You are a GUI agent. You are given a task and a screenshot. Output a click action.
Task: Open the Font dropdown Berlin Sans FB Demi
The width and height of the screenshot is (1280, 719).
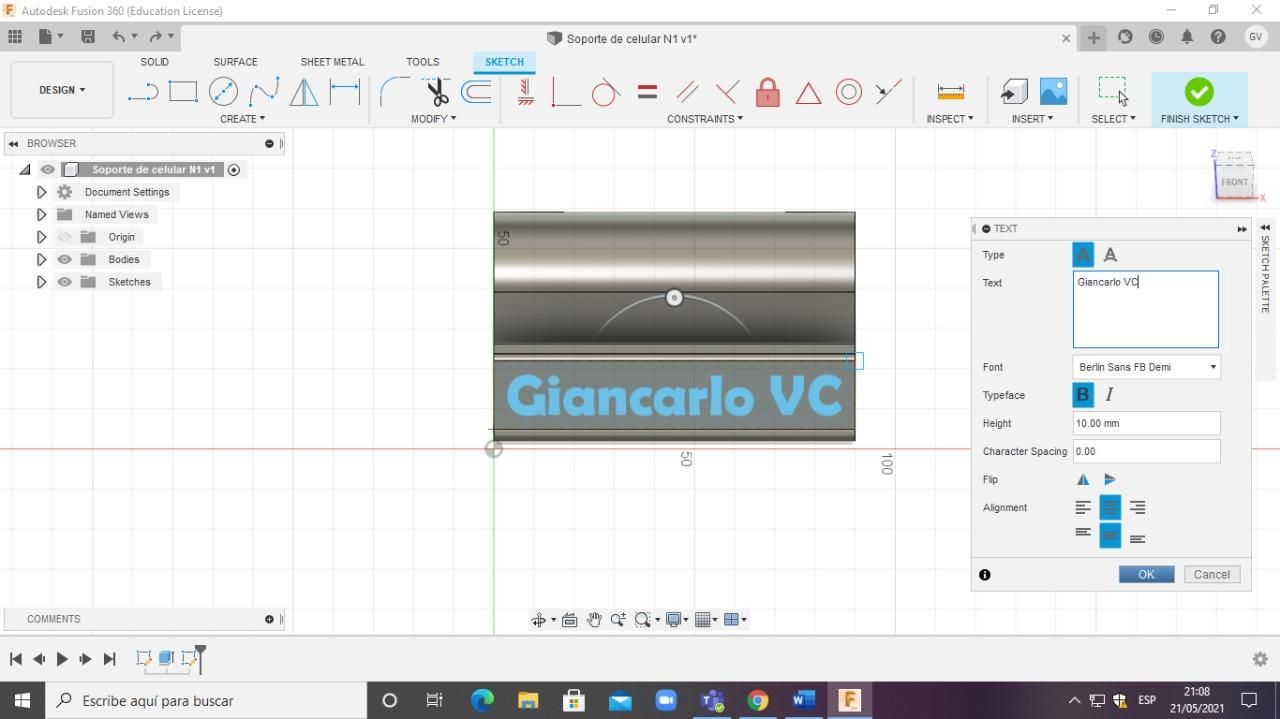pyautogui.click(x=1146, y=367)
